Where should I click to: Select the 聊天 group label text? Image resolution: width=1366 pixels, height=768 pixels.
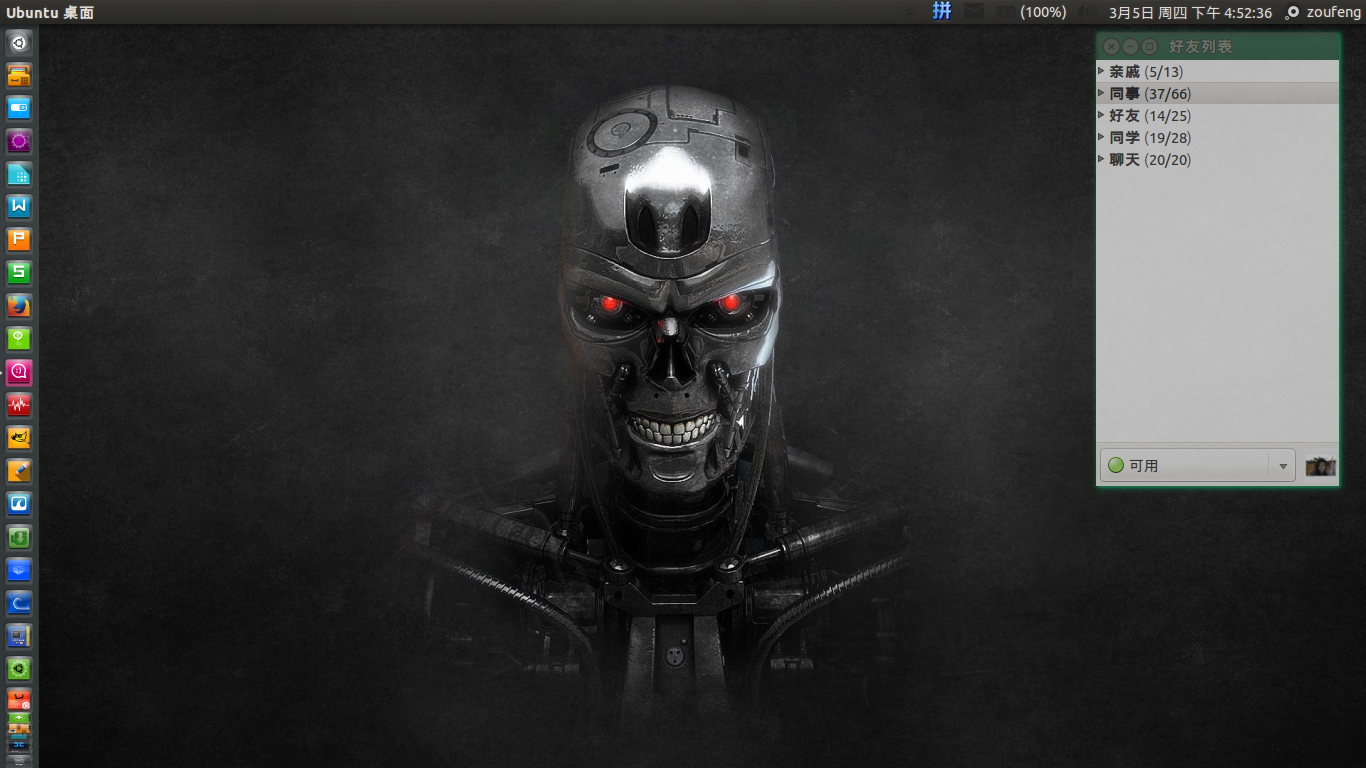[1124, 160]
